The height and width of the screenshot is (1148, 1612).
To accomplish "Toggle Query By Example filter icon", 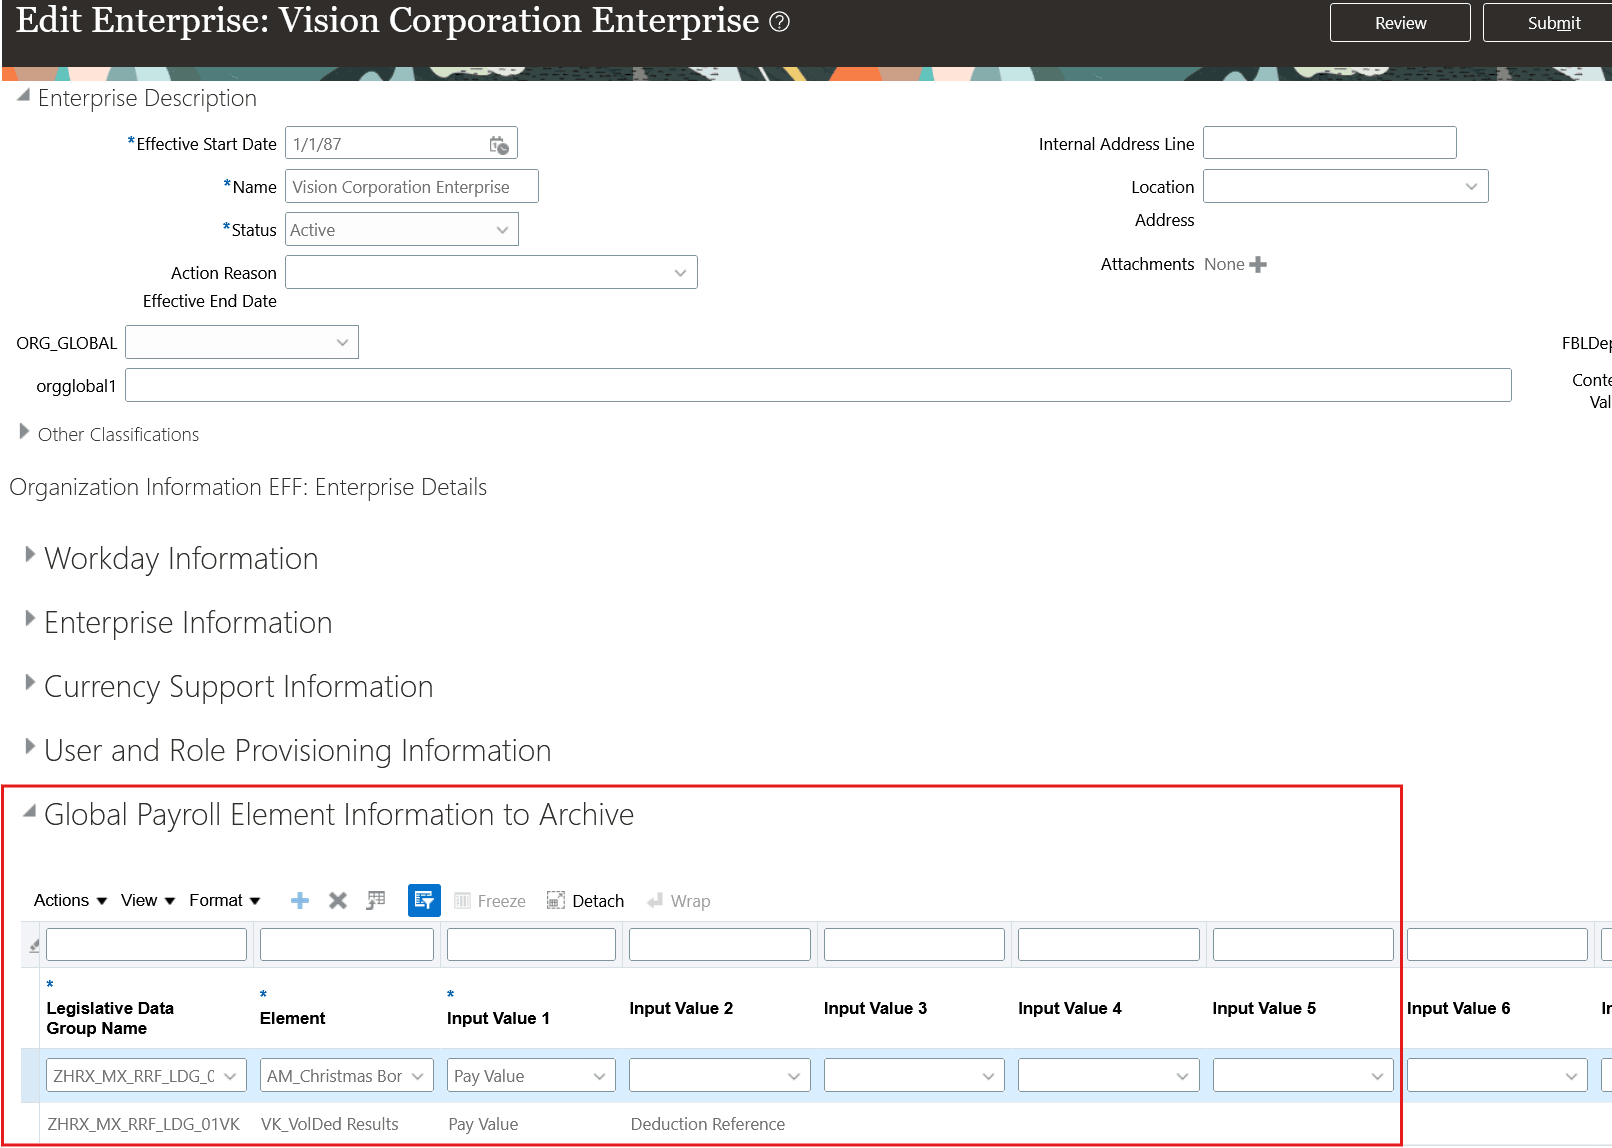I will click(424, 900).
